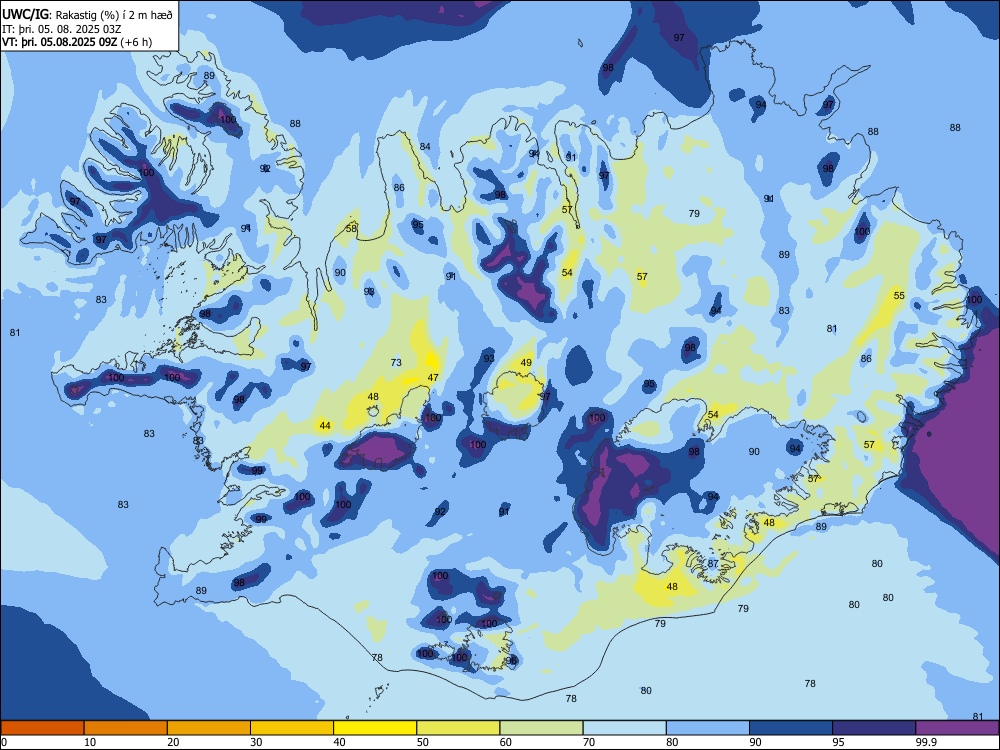Click the humidity value 49 on the map
1000x750 pixels.
(x=526, y=362)
